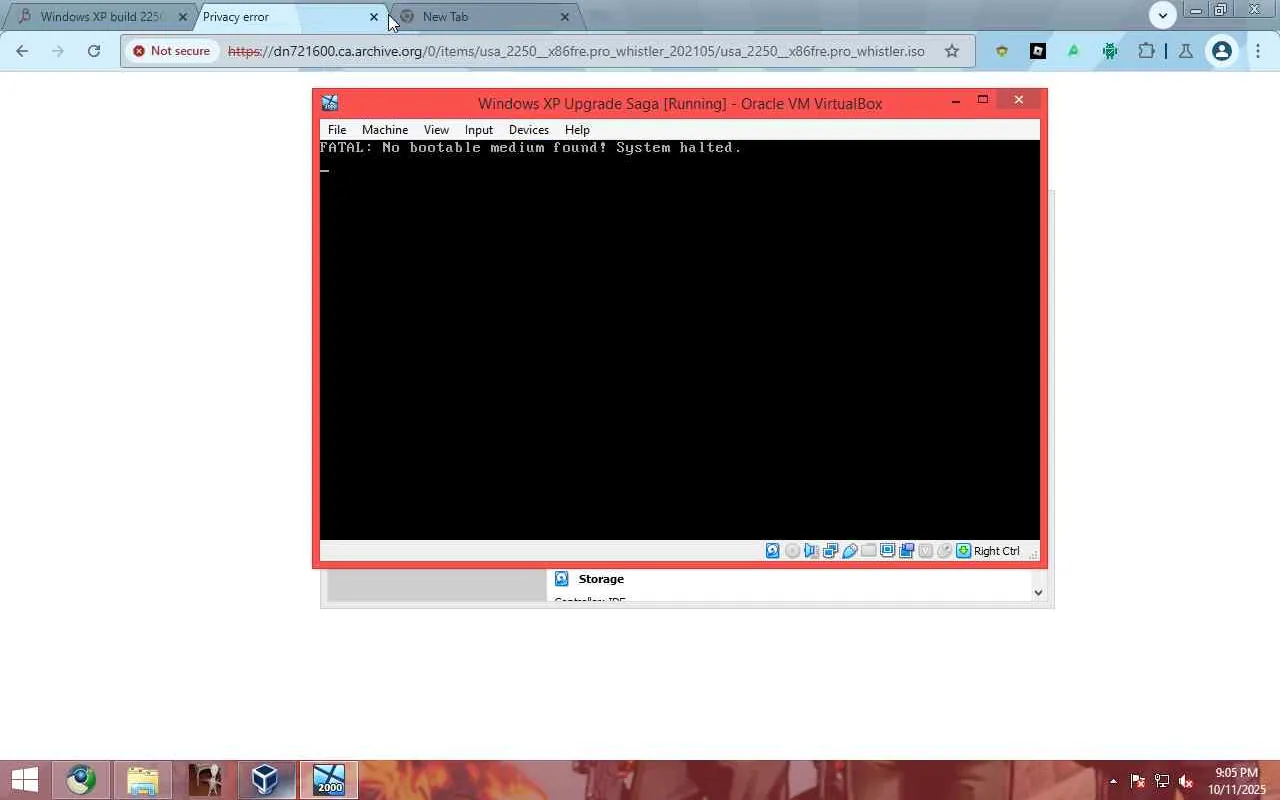Image resolution: width=1280 pixels, height=800 pixels.
Task: Close the VirtualBox VM window
Action: click(x=1018, y=100)
